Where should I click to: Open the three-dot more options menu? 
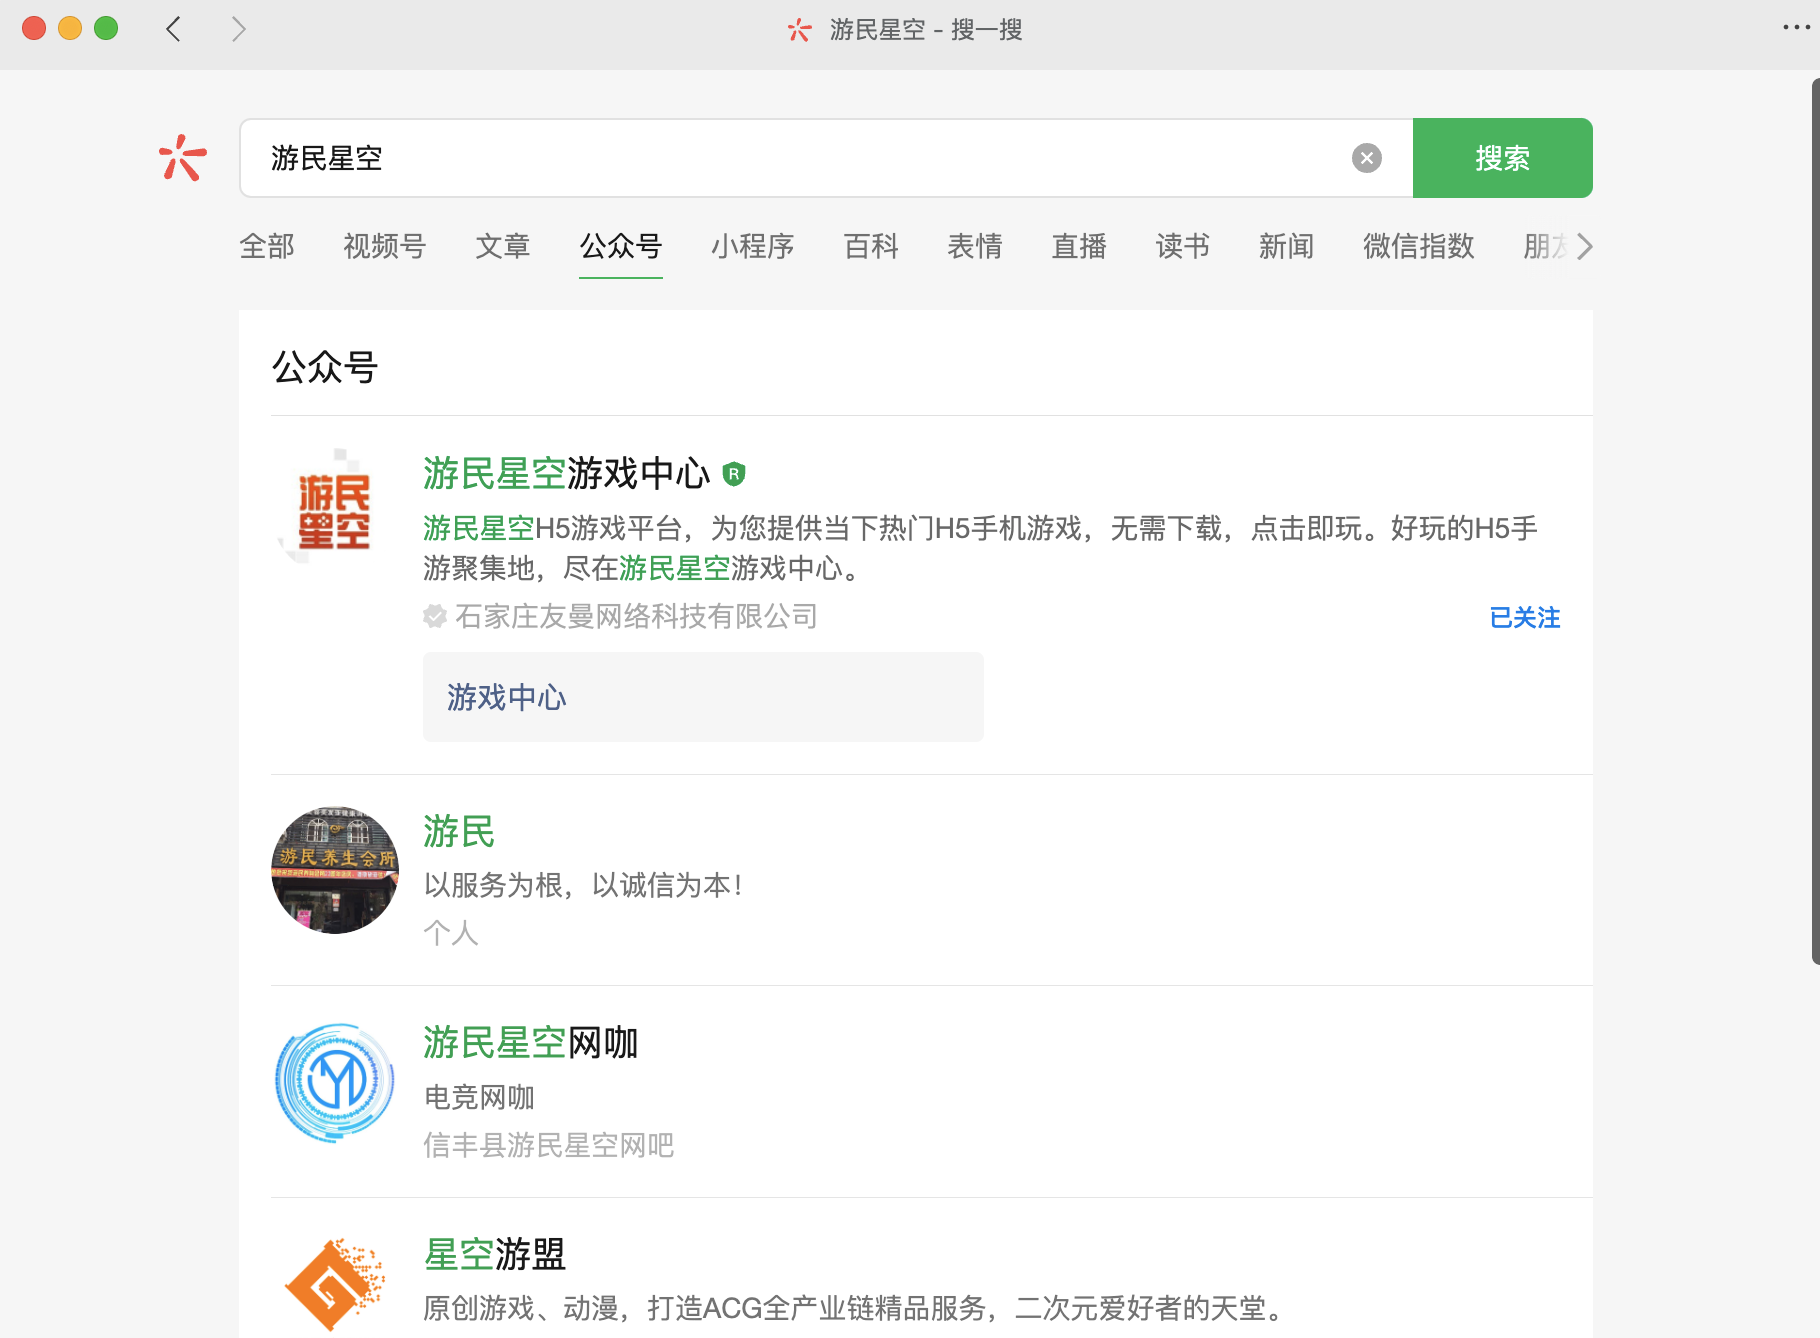(1796, 28)
